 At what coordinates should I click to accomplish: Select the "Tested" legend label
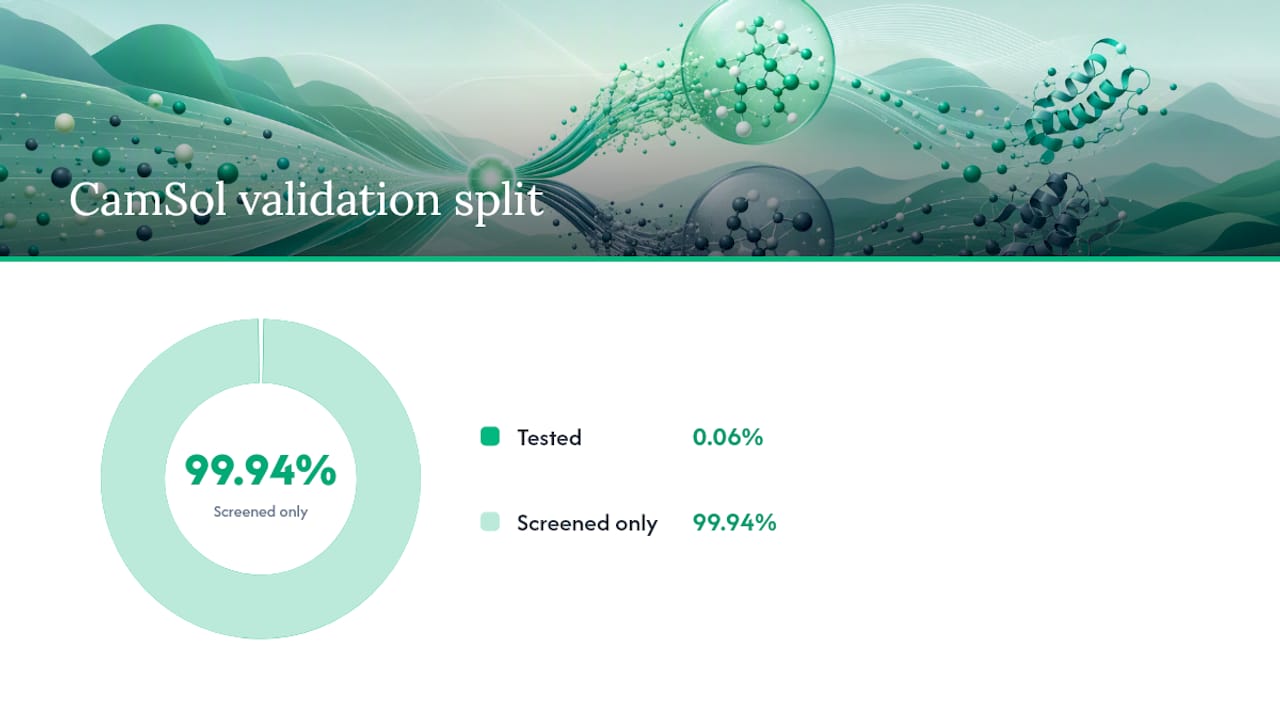pyautogui.click(x=549, y=437)
